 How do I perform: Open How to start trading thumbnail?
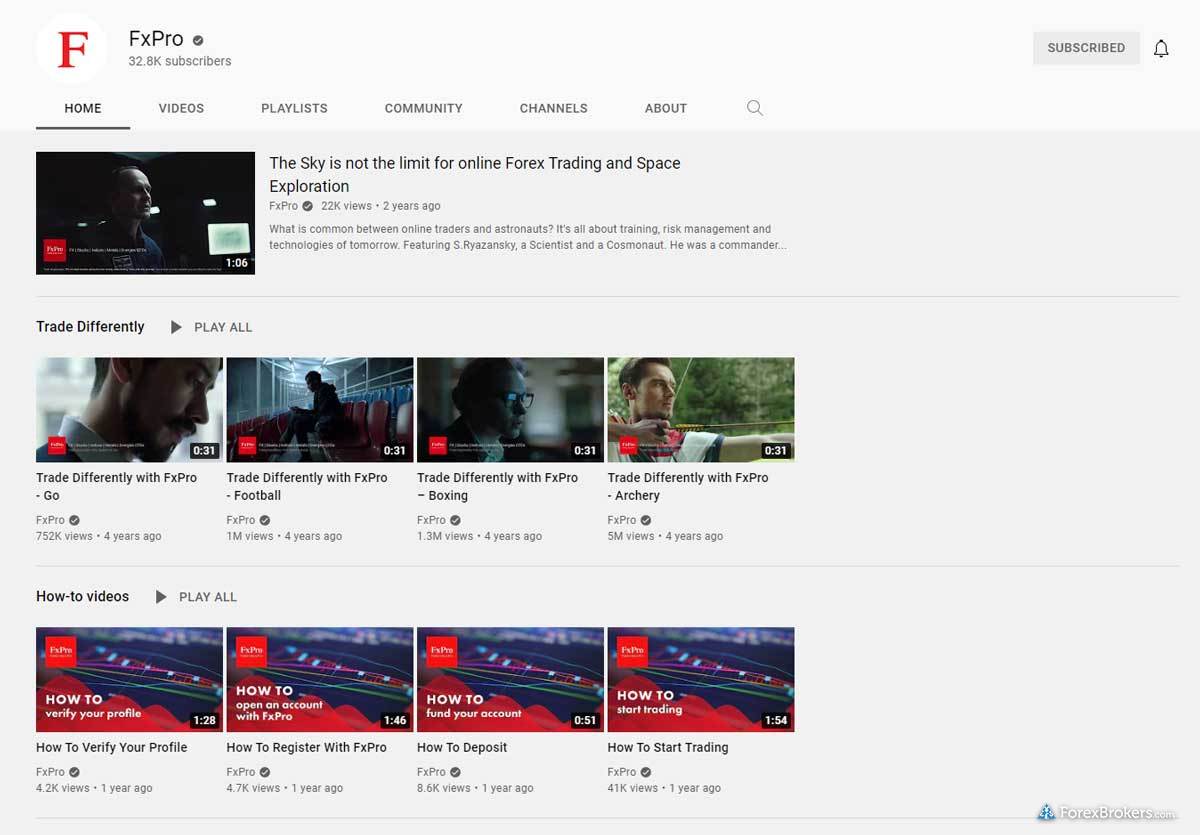pyautogui.click(x=701, y=680)
